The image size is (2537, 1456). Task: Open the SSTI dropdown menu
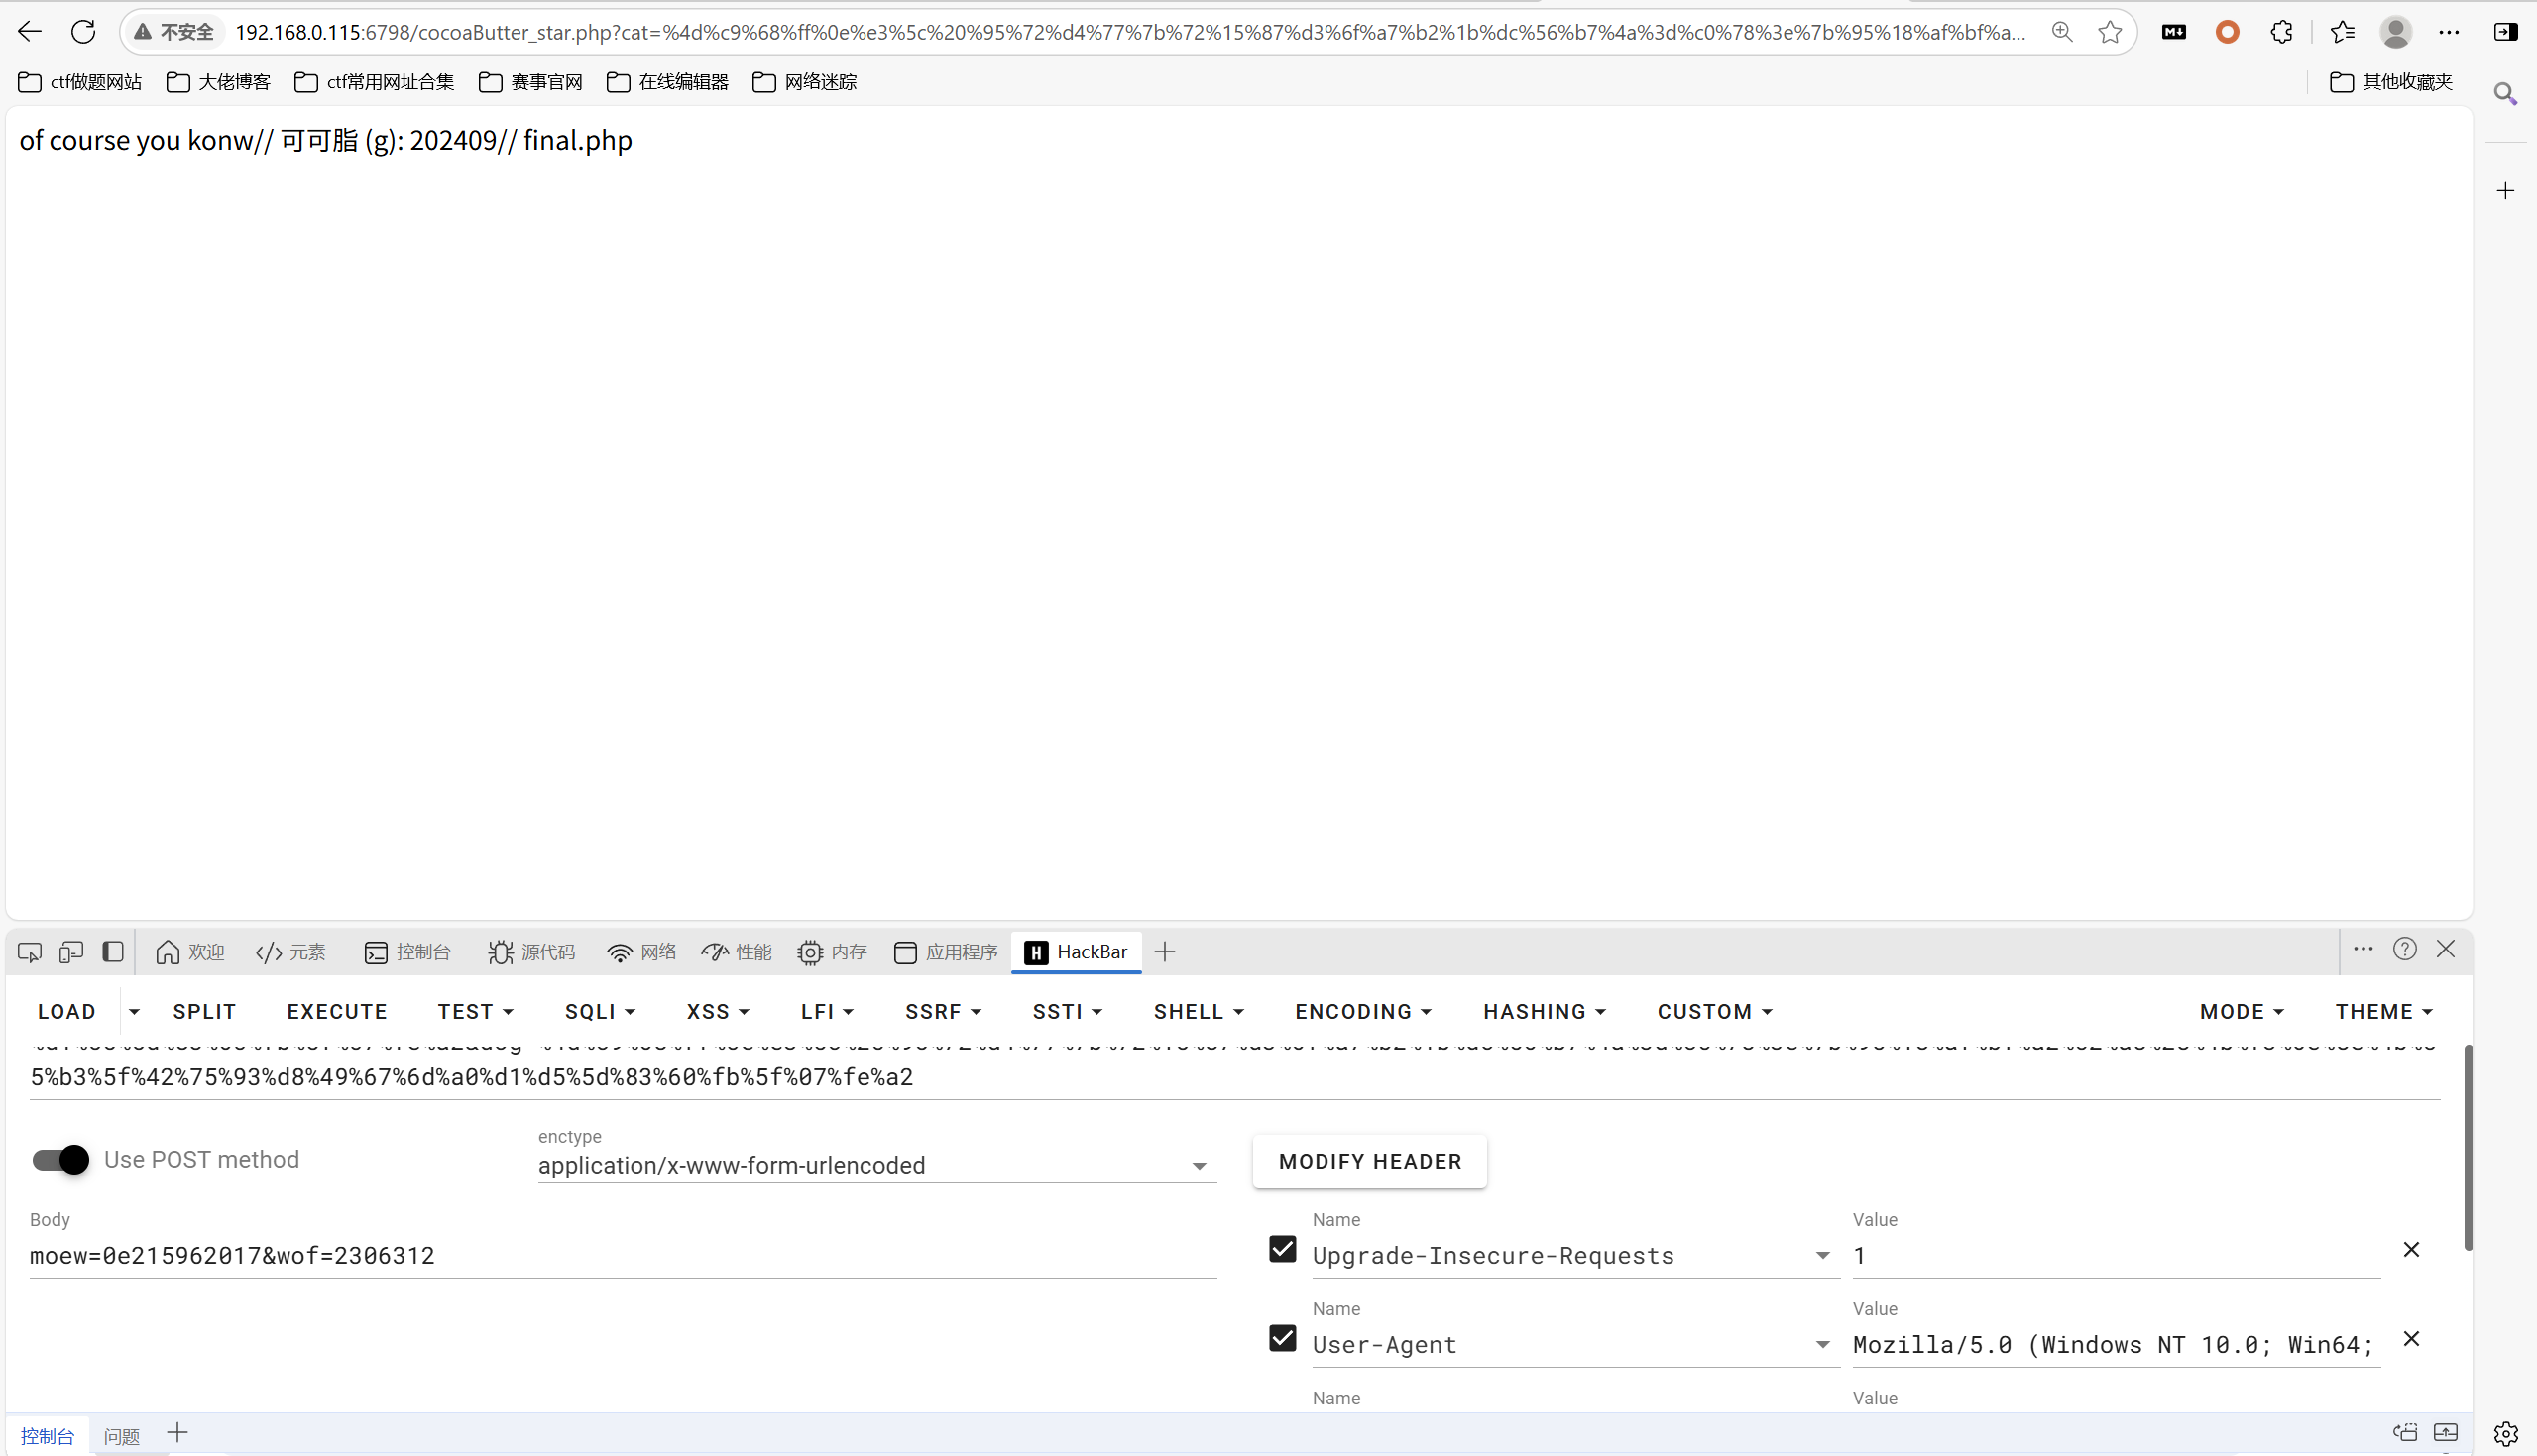(1067, 1012)
